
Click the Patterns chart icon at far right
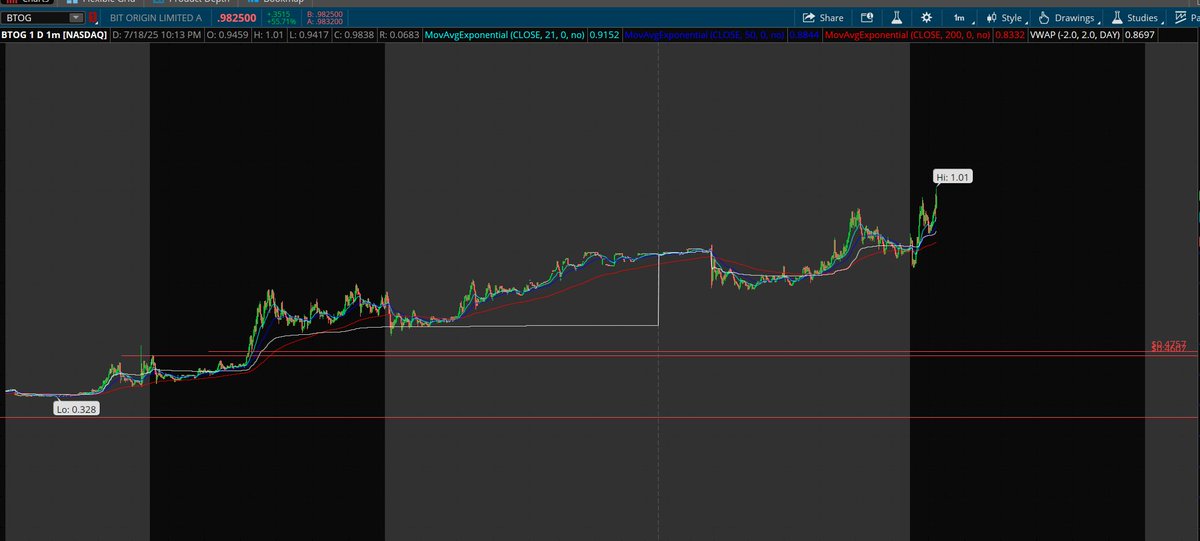click(x=1180, y=18)
